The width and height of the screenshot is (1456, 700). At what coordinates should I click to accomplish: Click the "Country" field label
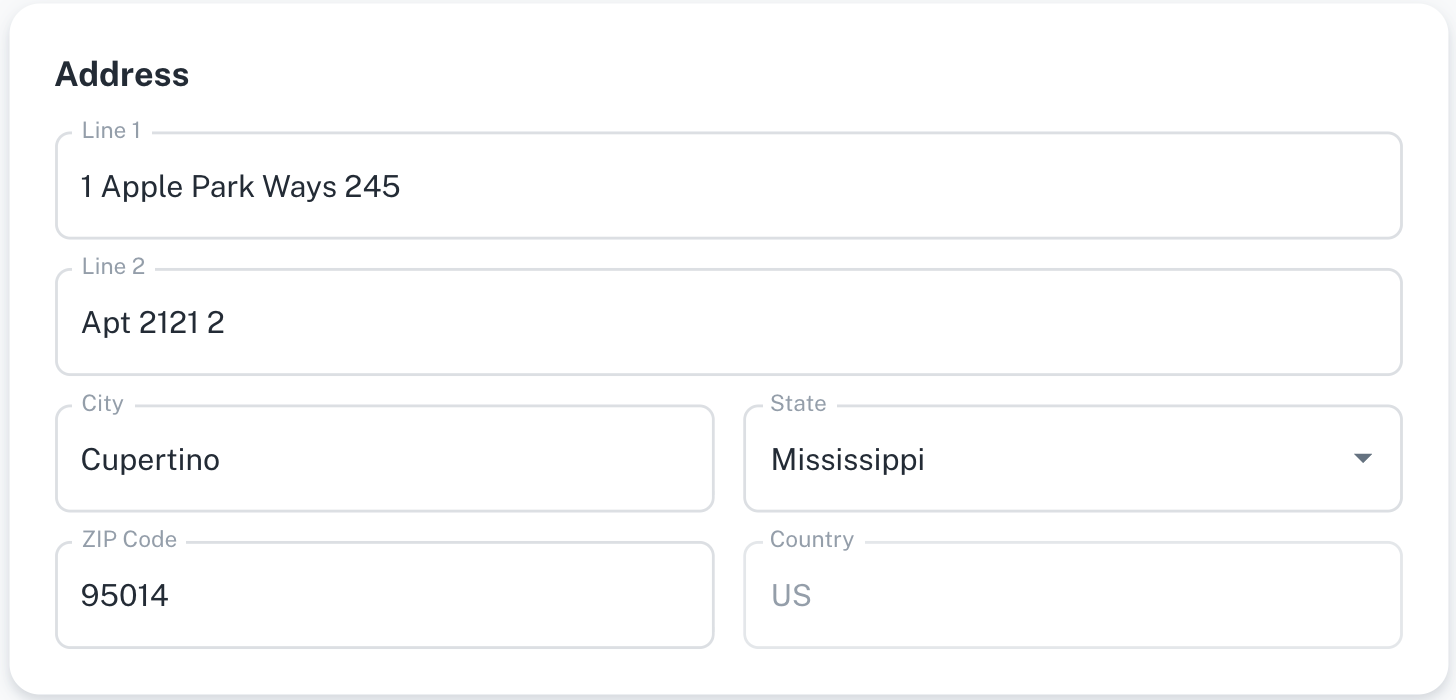tap(811, 539)
